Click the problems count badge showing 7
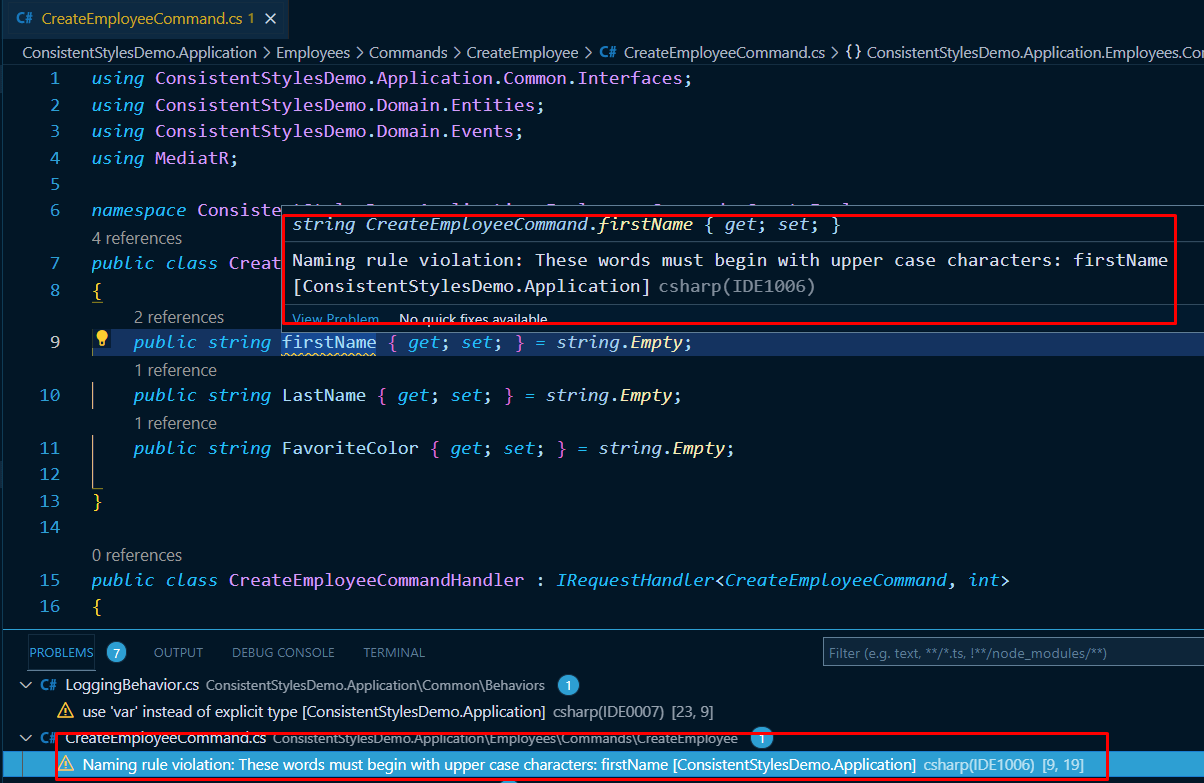Viewport: 1204px width, 783px height. (x=116, y=652)
